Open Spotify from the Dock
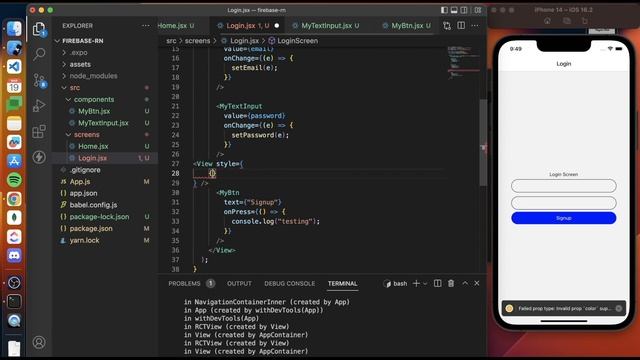This screenshot has height=360, width=640. [x=14, y=180]
